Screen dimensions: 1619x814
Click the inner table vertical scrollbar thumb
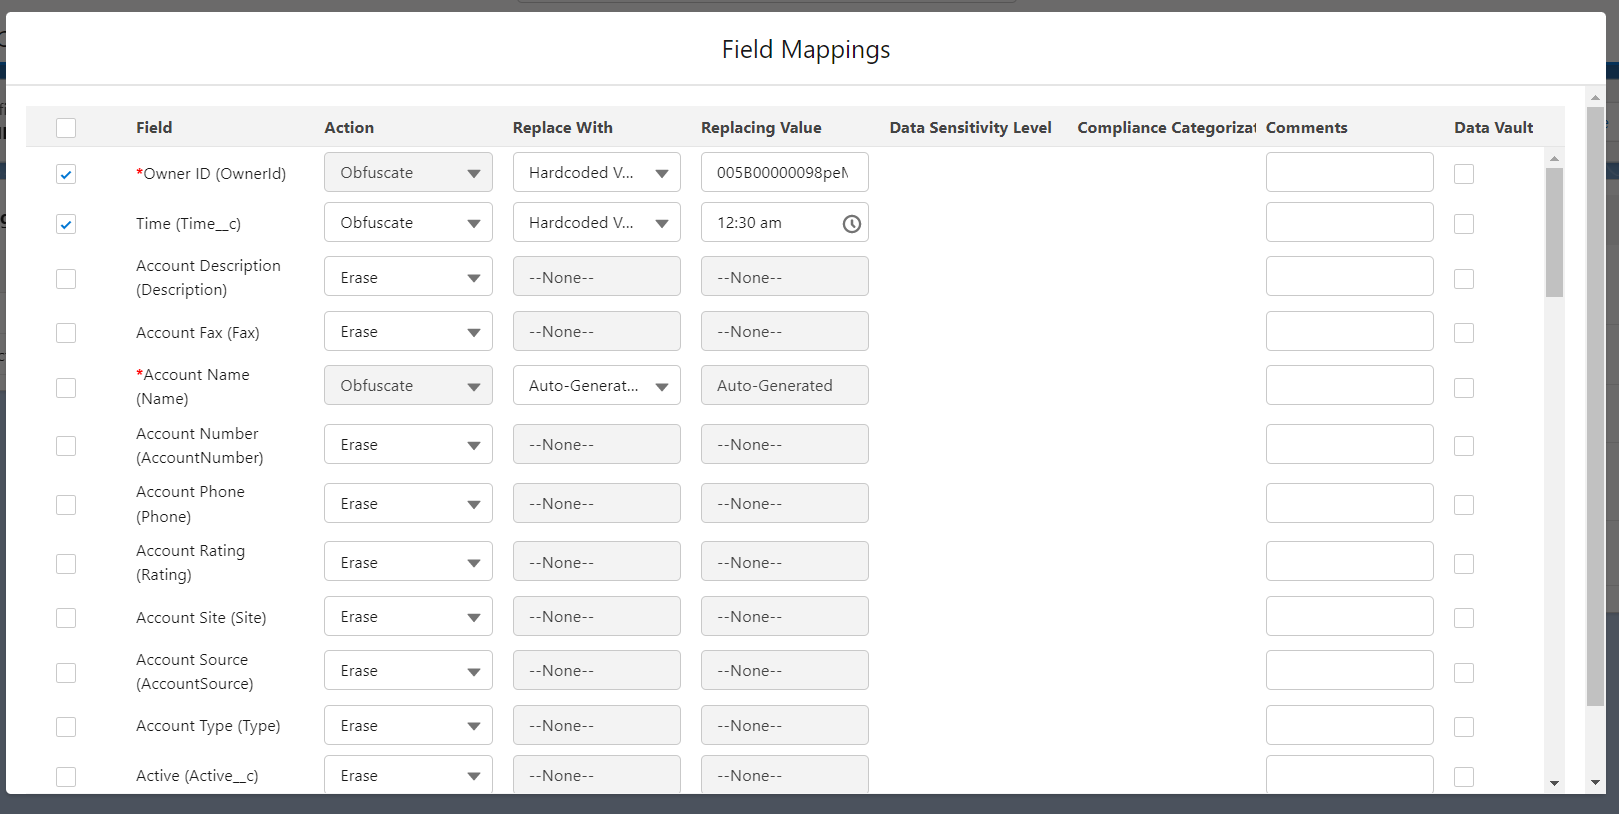[1554, 232]
